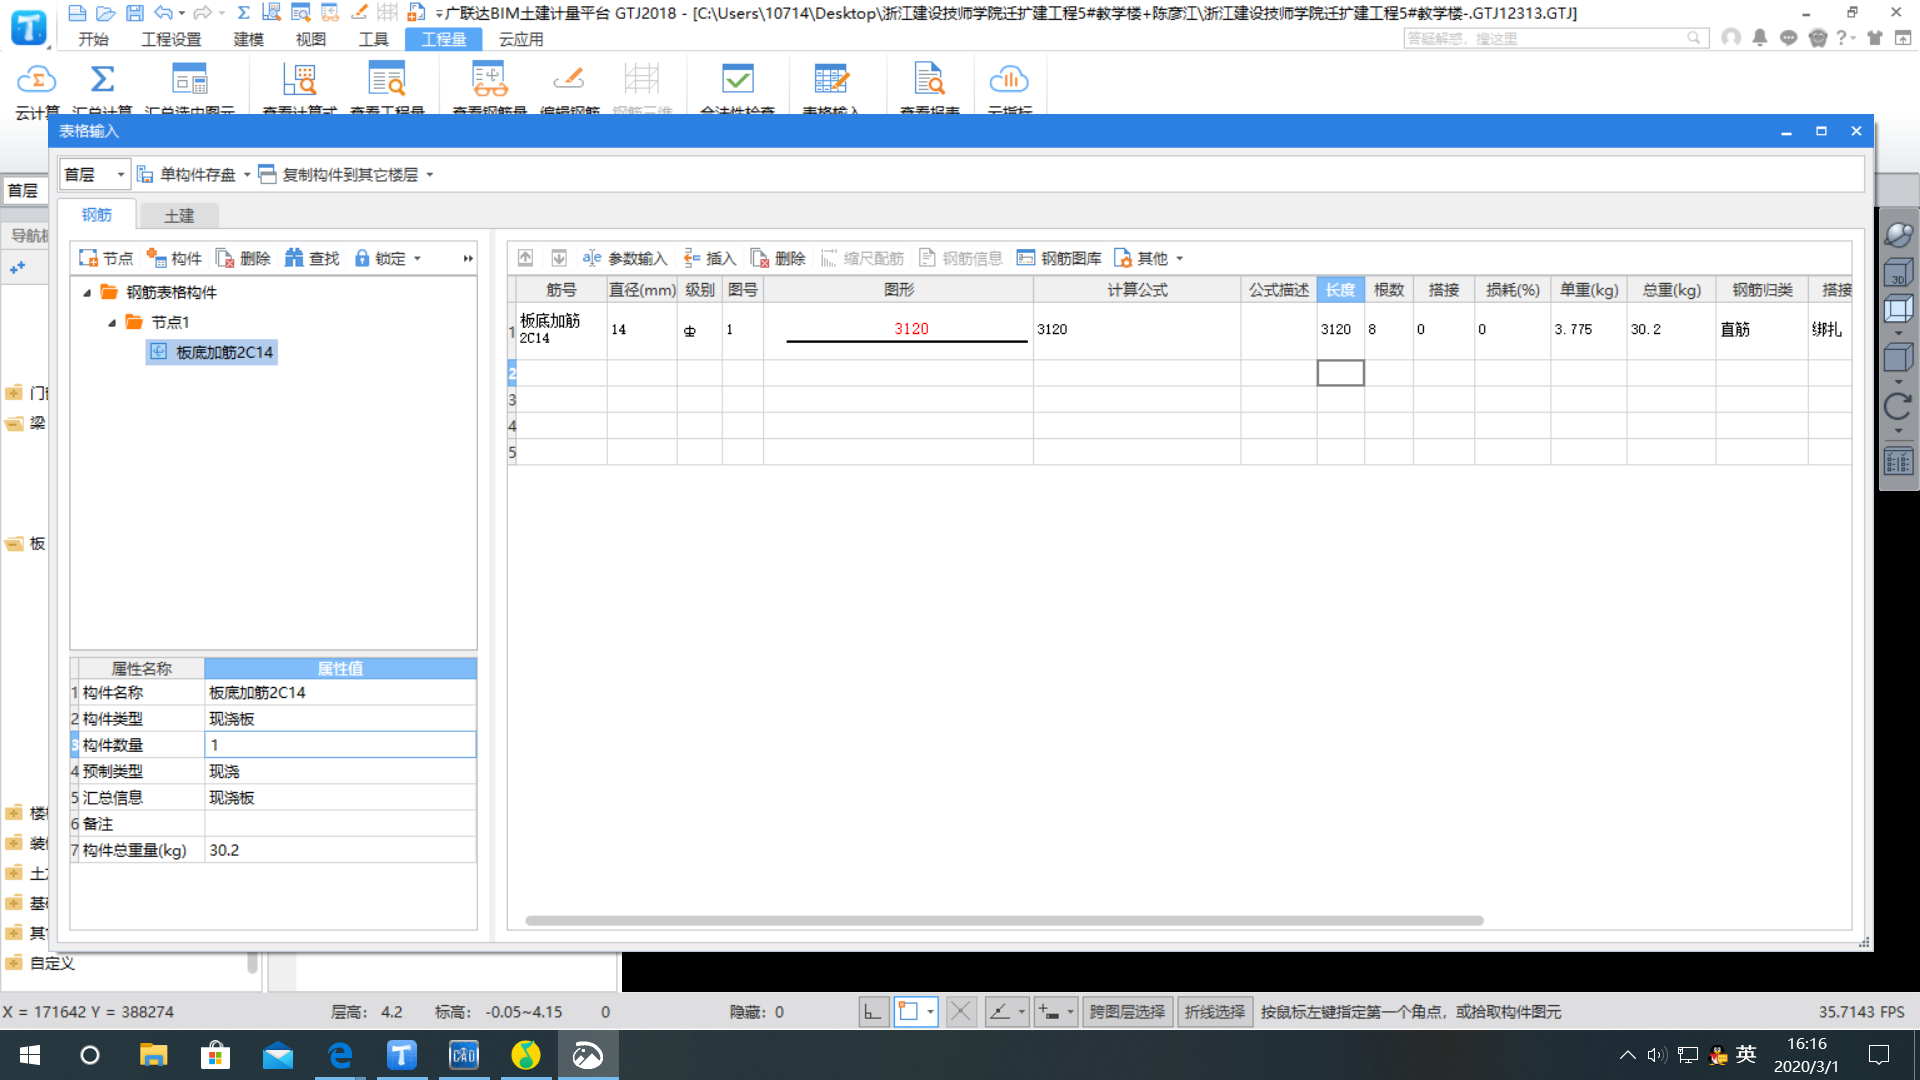Click the 计算公式 cell showing 3120

(x=1137, y=330)
